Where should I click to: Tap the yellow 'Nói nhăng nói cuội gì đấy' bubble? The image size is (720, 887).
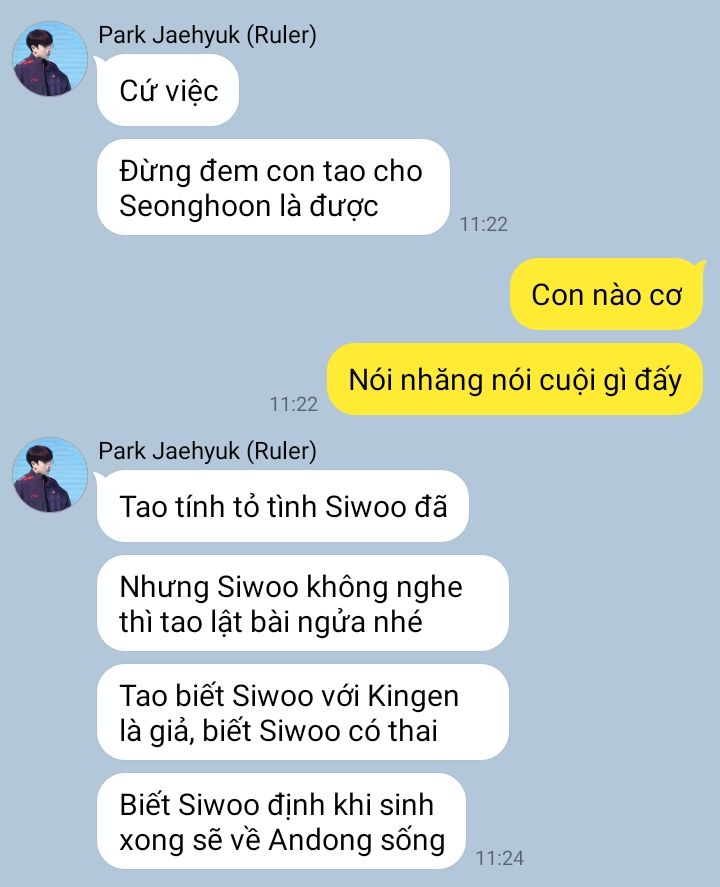click(x=515, y=379)
